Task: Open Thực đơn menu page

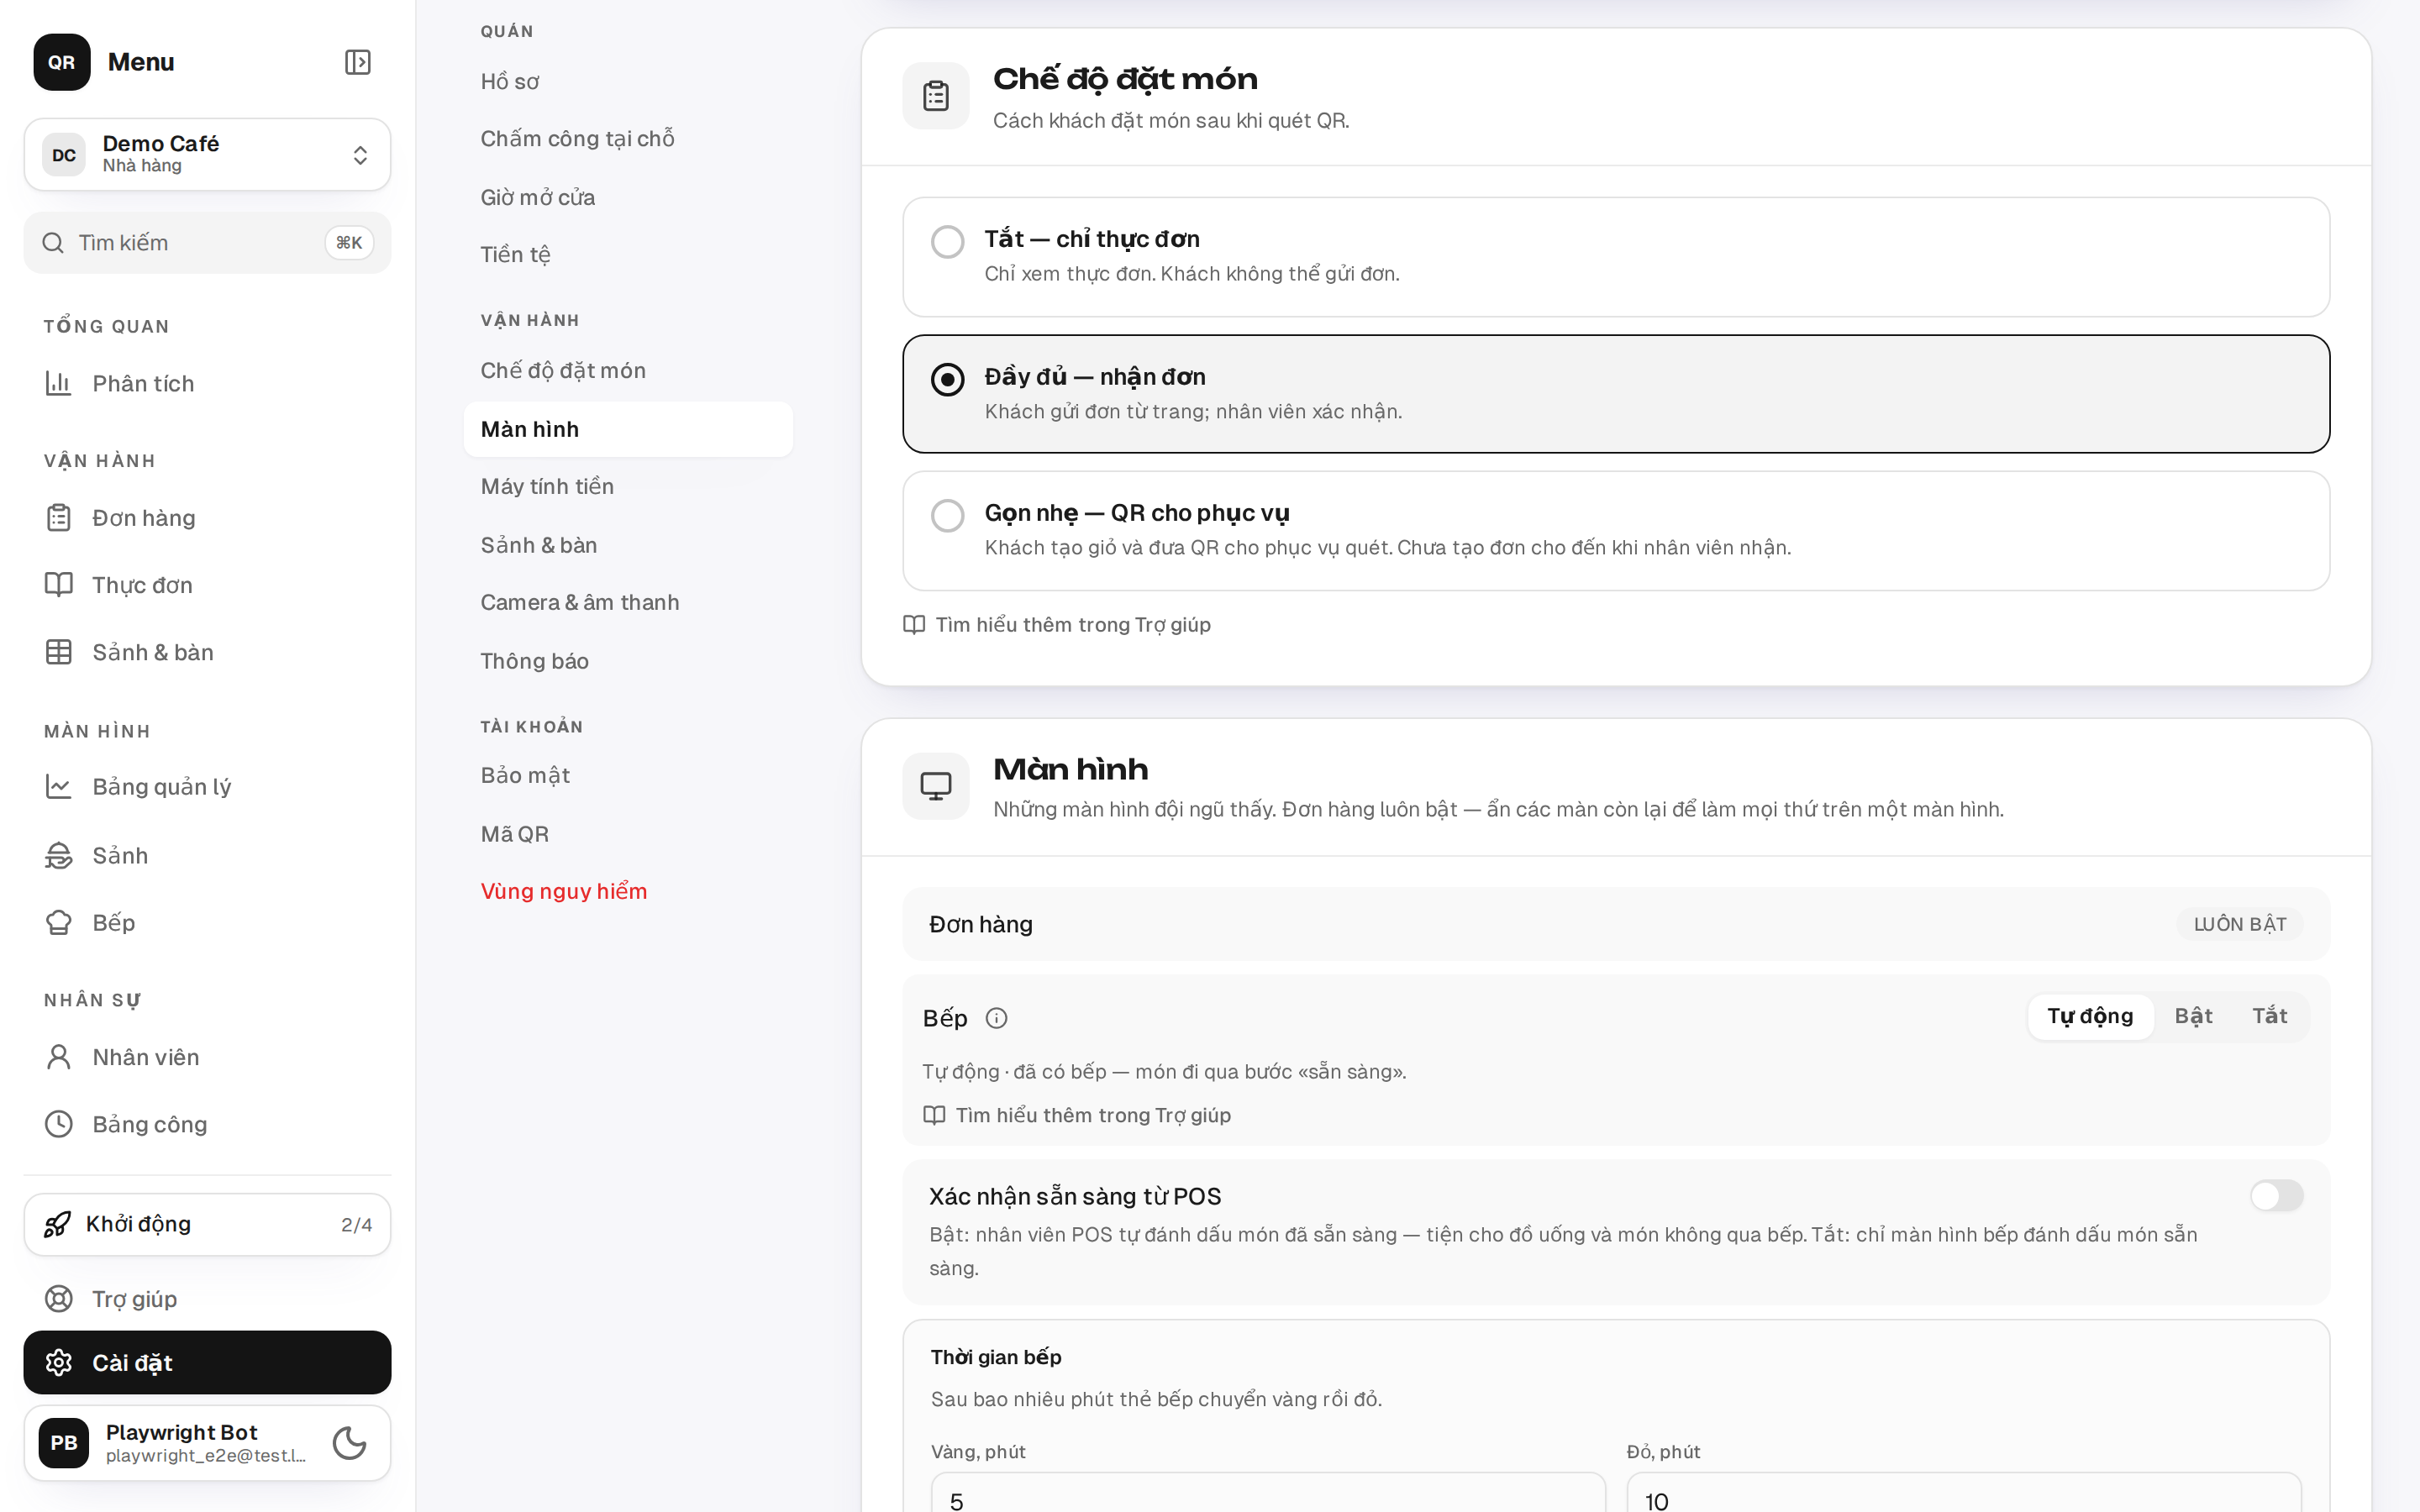Action: click(x=207, y=585)
